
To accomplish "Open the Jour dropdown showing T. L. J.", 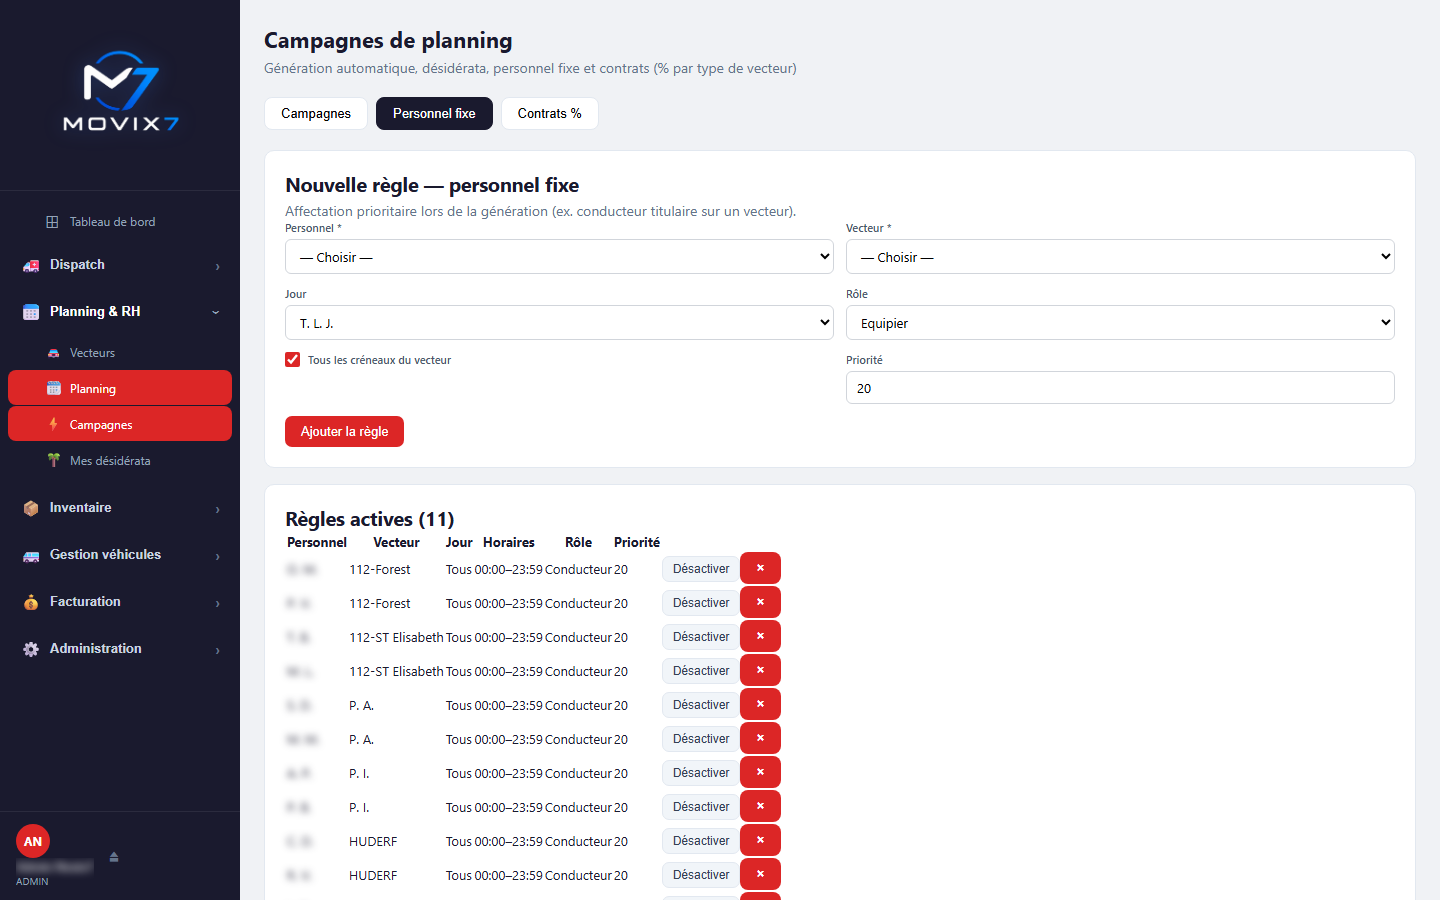I will click(559, 323).
